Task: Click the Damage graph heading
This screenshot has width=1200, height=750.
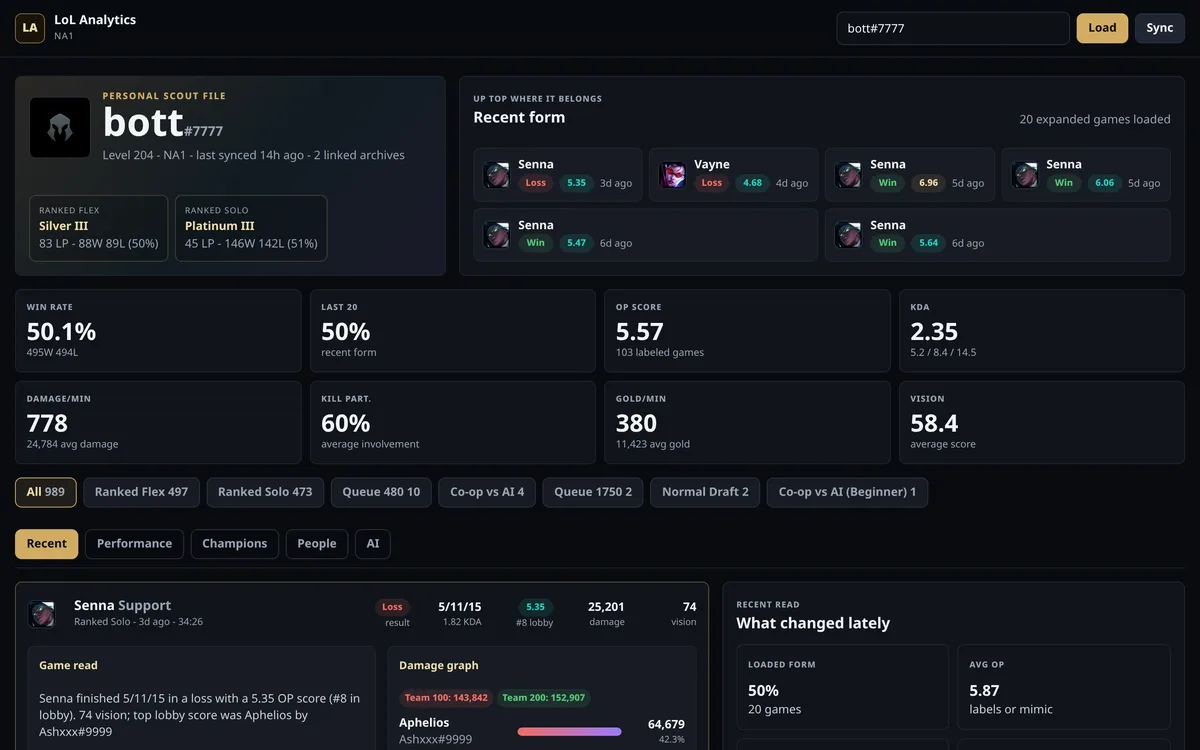Action: tap(438, 666)
